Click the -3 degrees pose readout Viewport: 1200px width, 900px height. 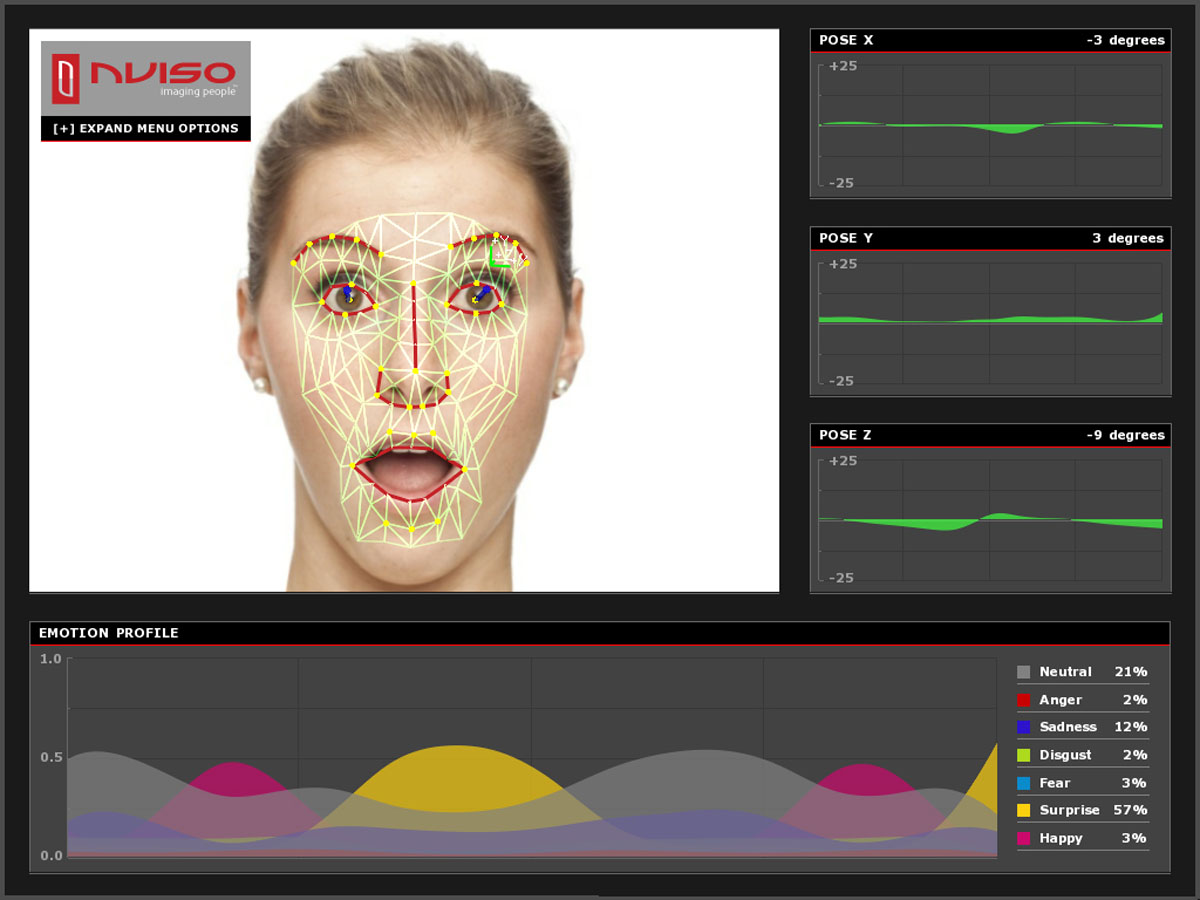click(1125, 40)
